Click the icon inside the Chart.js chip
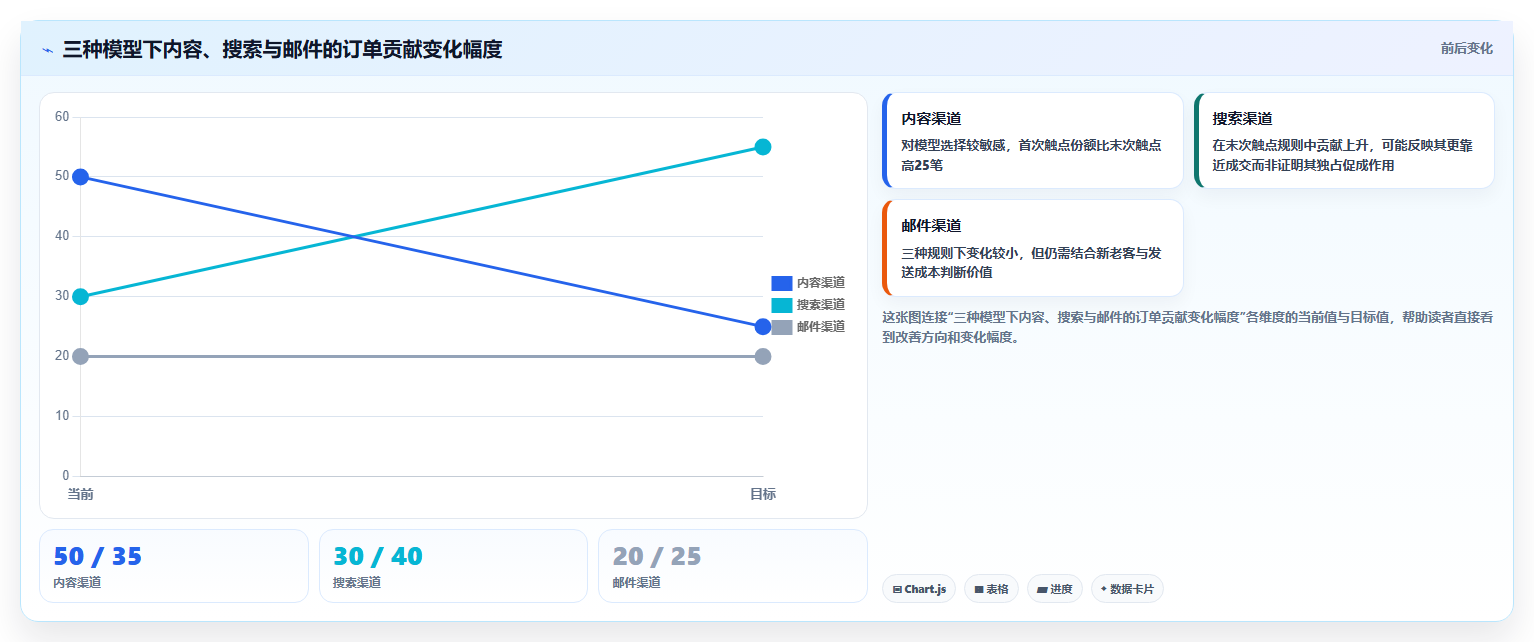Viewport: 1534px width, 642px height. [x=897, y=590]
